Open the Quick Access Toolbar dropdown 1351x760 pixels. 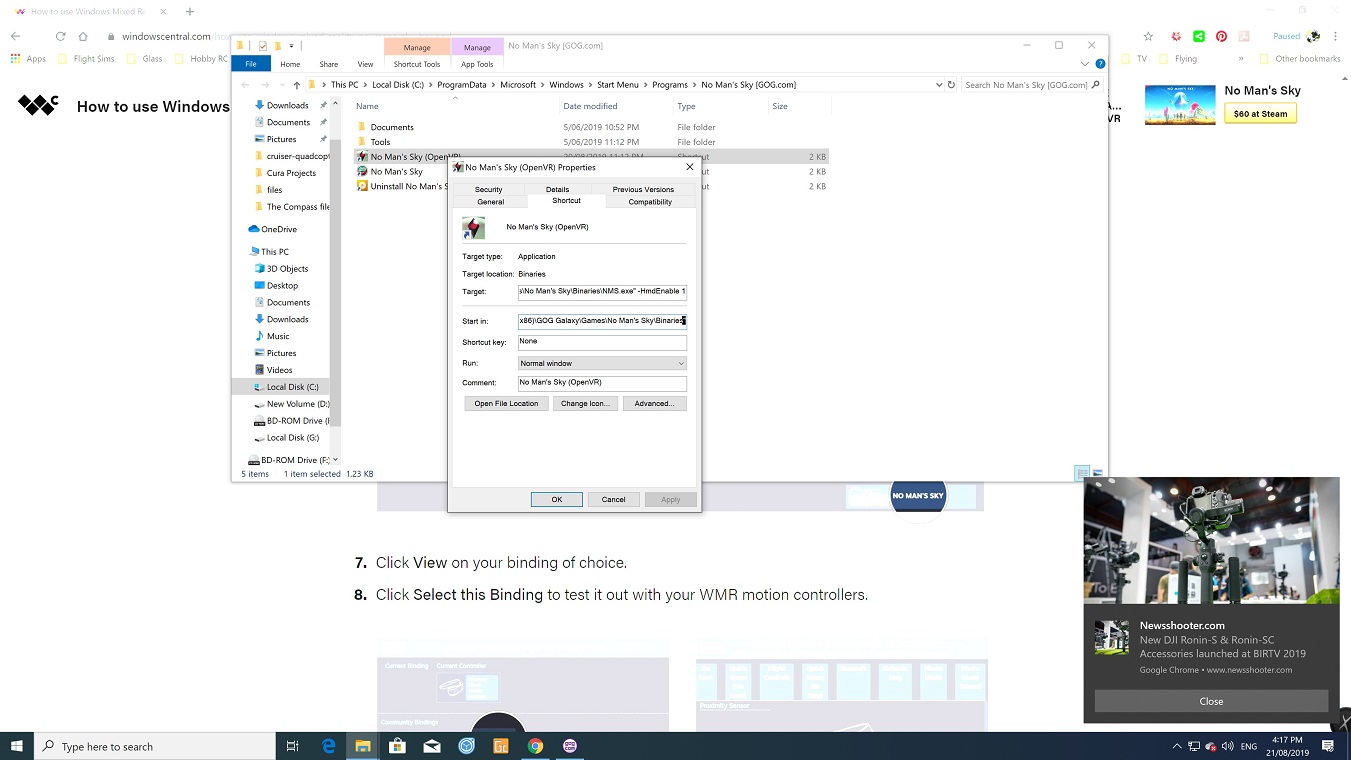pos(291,45)
